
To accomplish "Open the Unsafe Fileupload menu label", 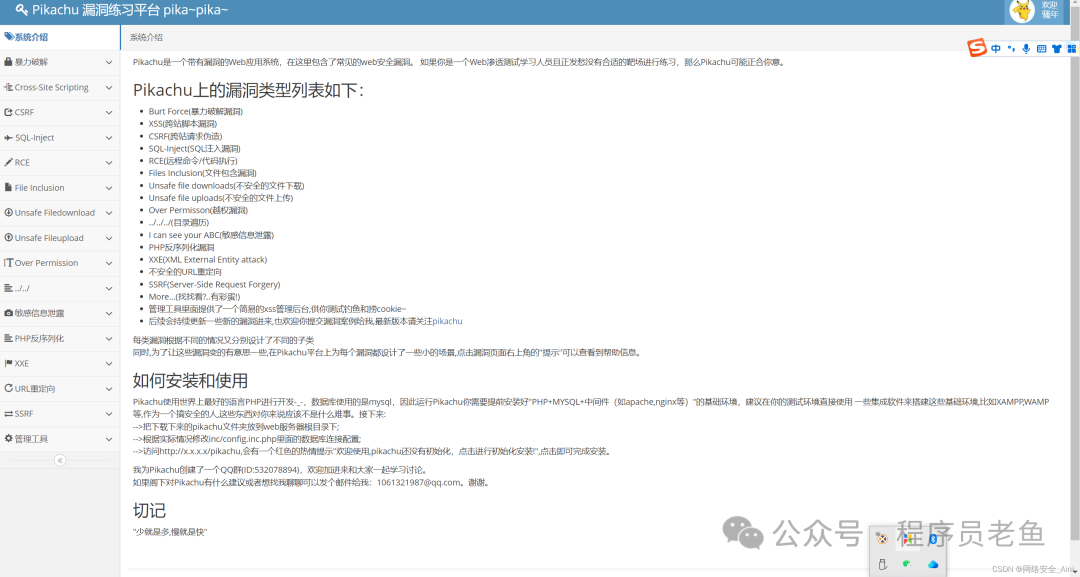I will 49,238.
